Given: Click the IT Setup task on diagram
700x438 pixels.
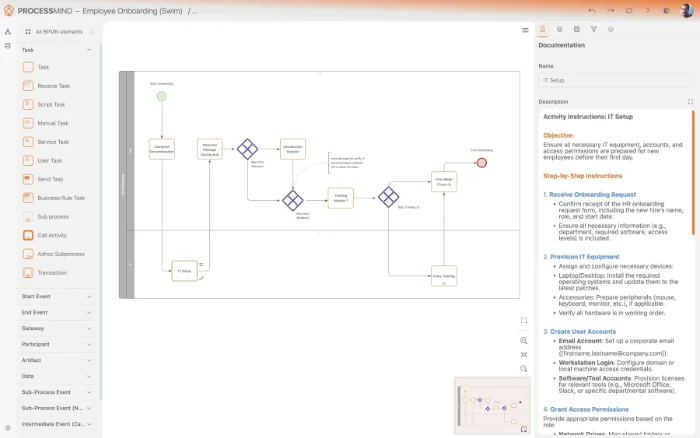Looking at the screenshot, I should [x=185, y=270].
